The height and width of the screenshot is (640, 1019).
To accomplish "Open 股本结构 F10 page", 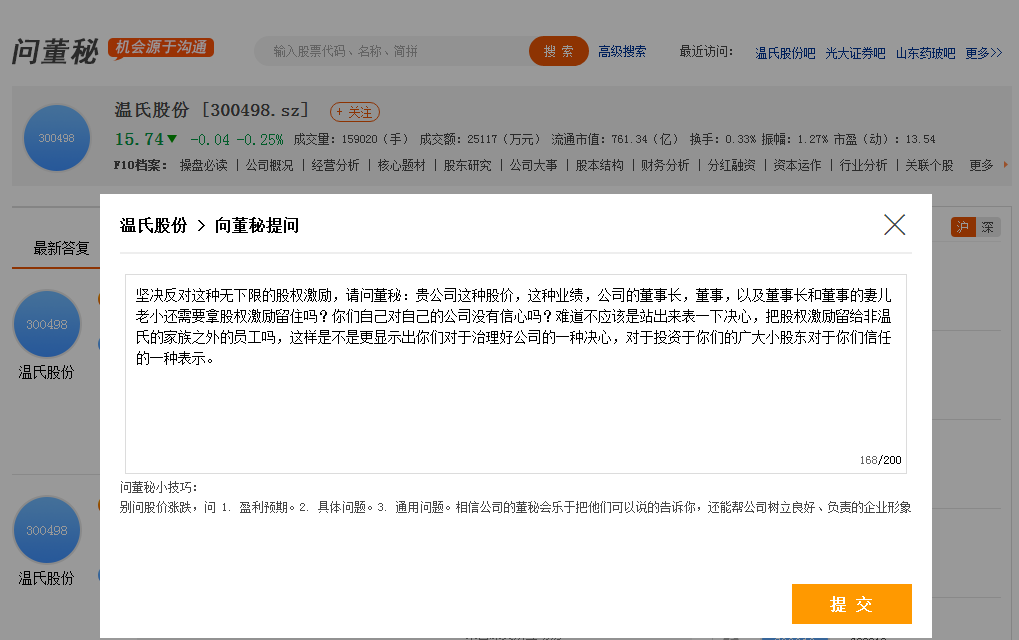I will pyautogui.click(x=599, y=165).
